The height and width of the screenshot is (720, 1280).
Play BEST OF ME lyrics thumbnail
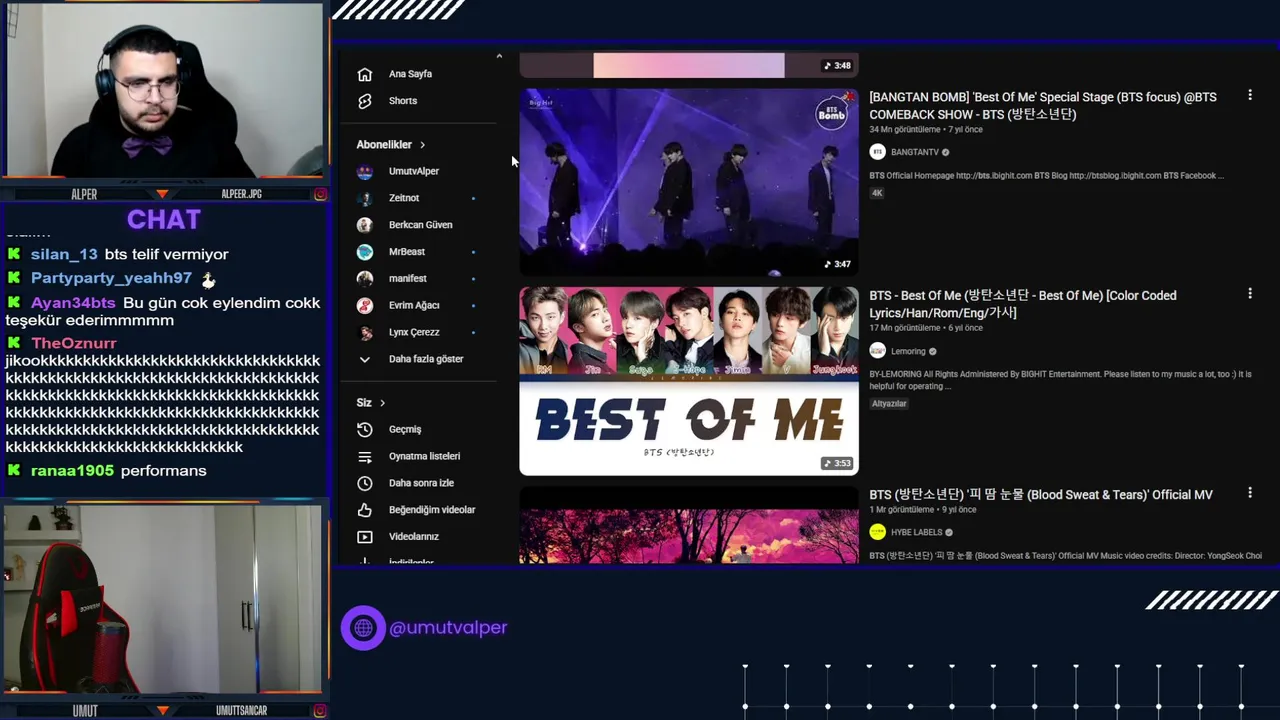689,381
